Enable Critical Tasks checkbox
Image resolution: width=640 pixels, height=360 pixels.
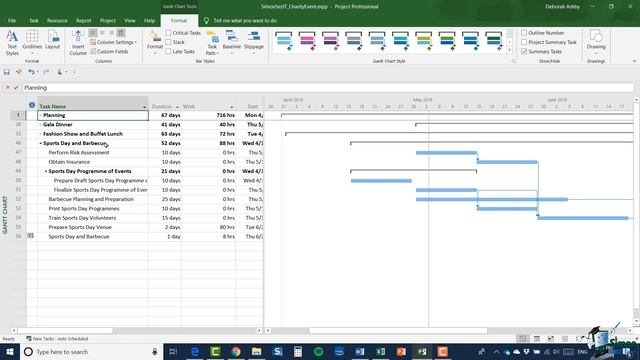[x=168, y=33]
